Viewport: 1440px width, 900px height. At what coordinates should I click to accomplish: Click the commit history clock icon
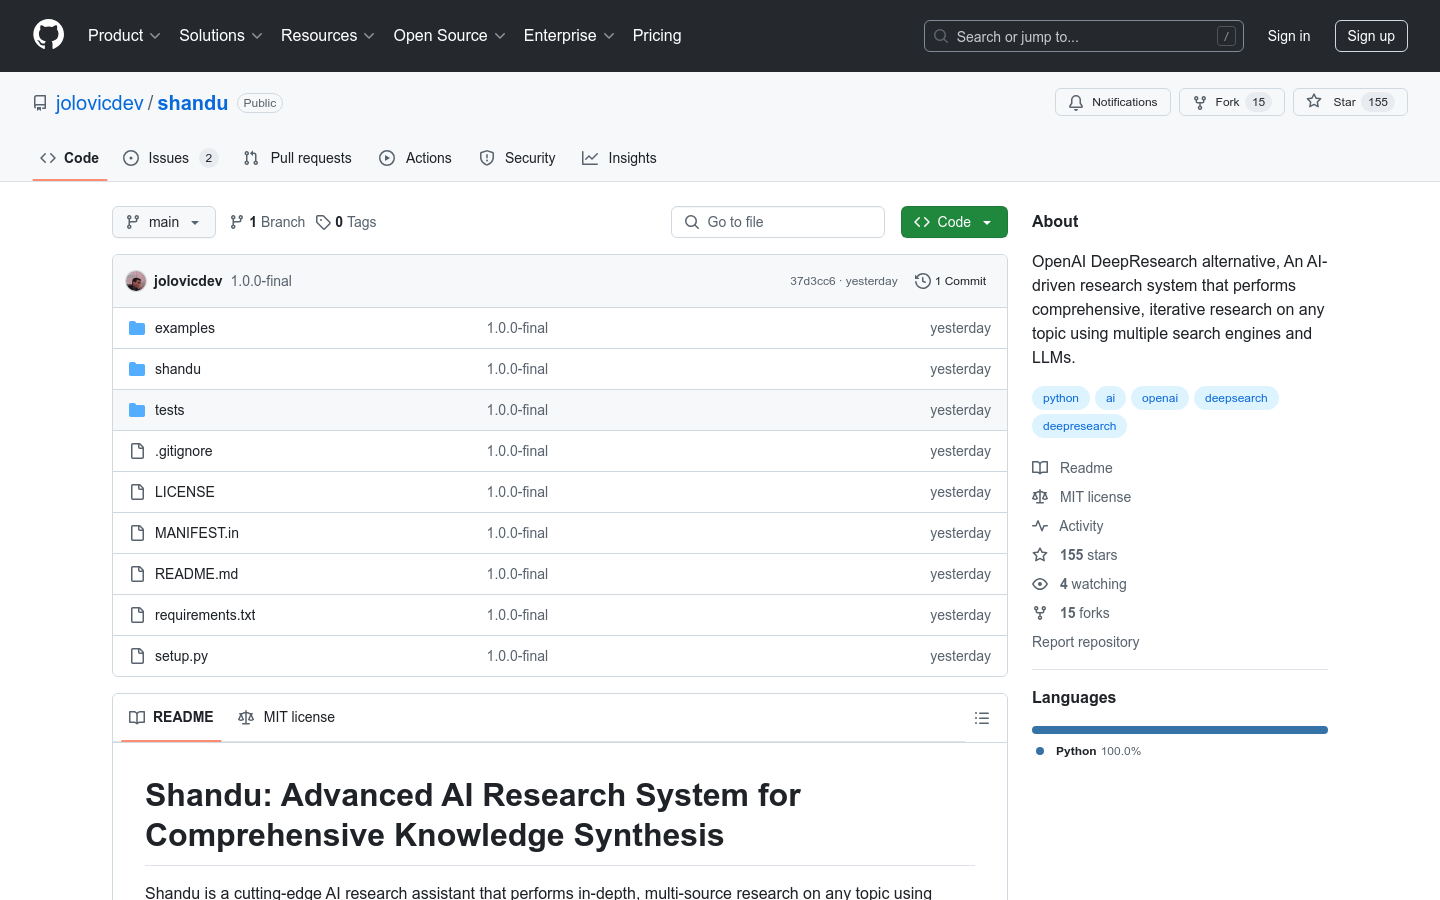[x=923, y=281]
